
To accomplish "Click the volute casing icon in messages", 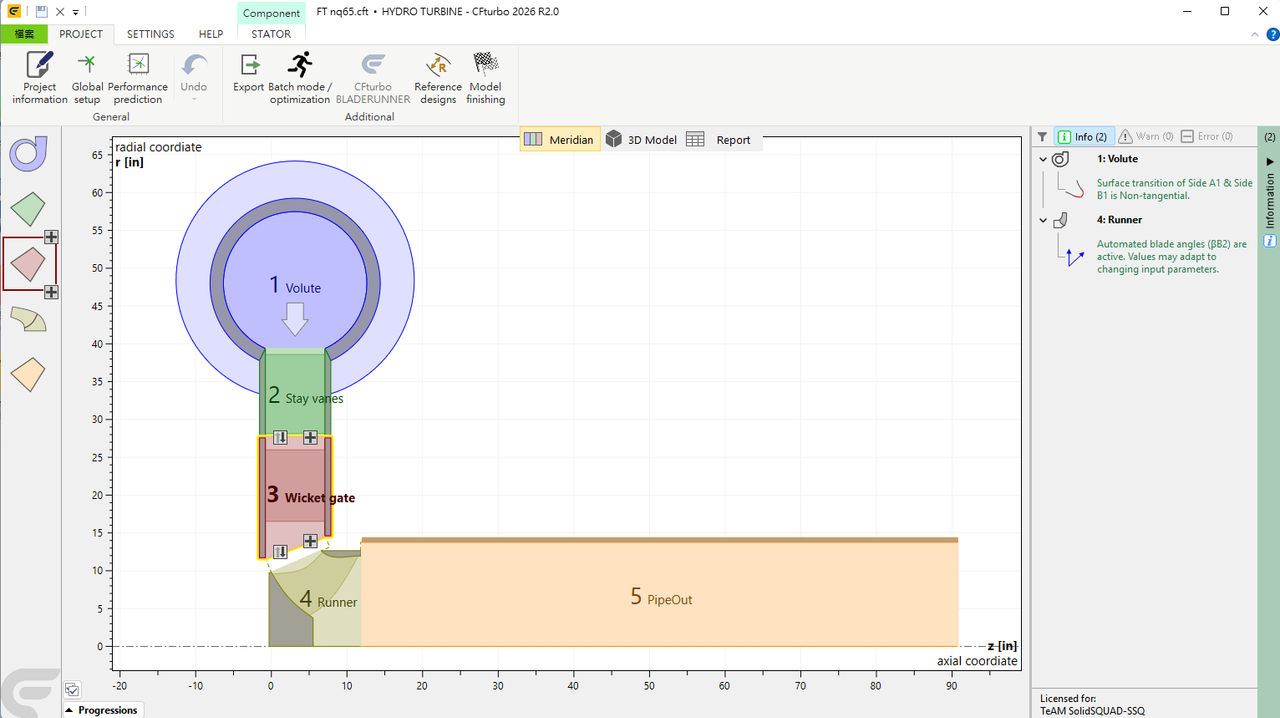I will [x=1062, y=159].
